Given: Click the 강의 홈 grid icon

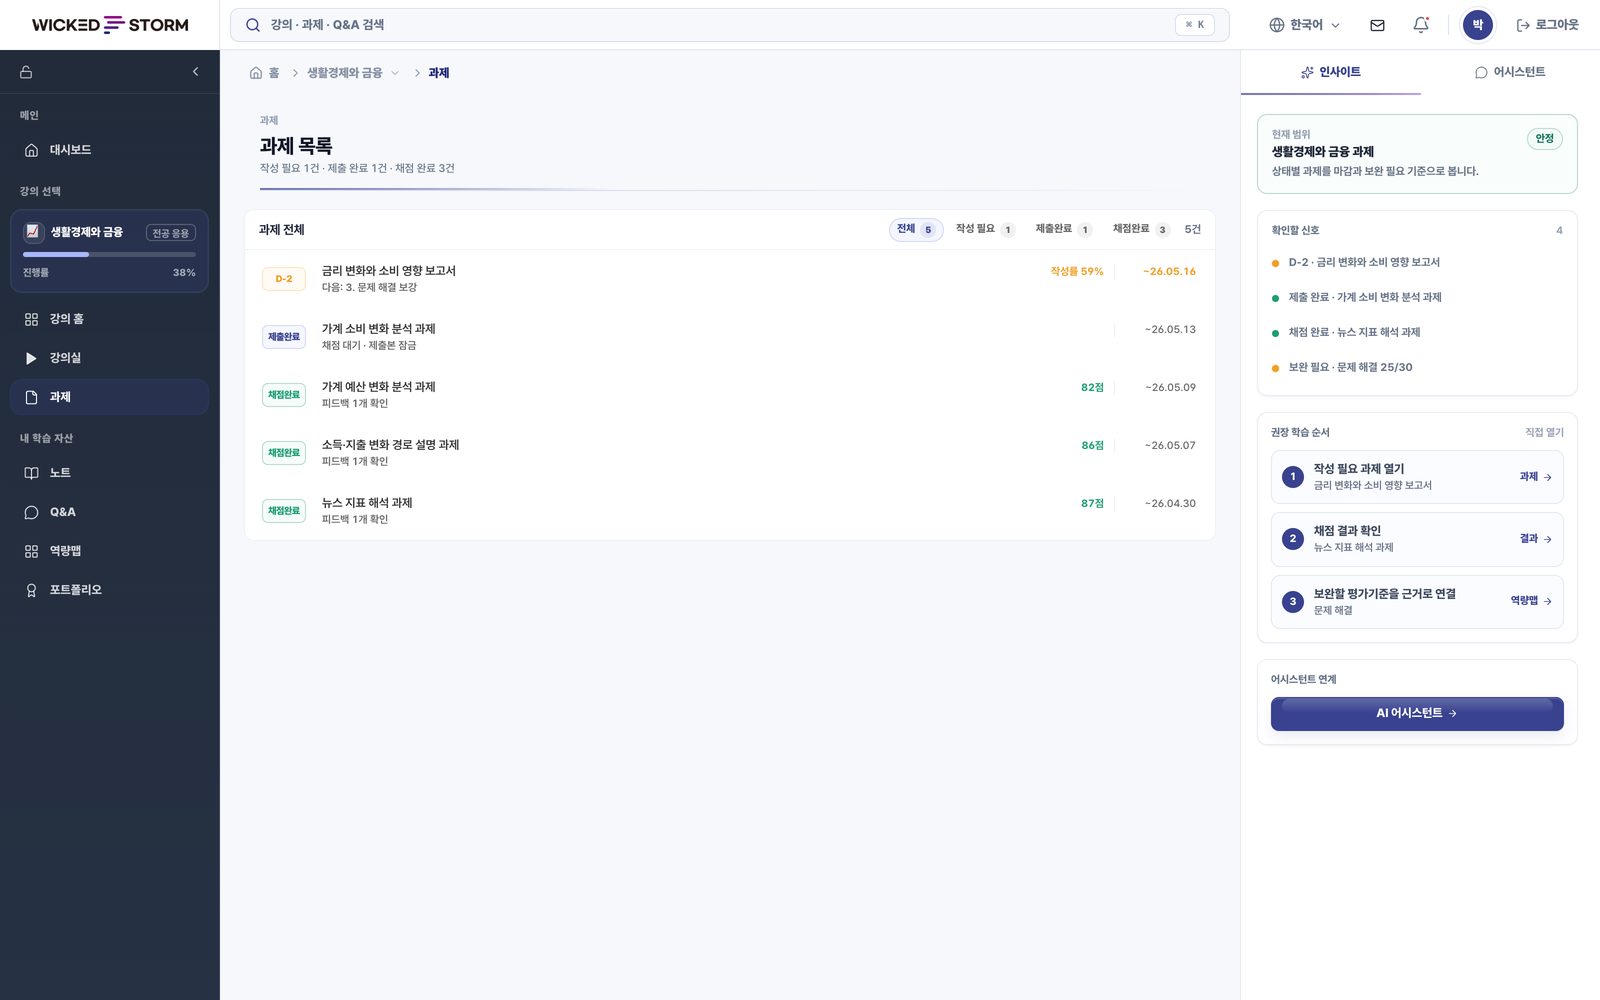Looking at the screenshot, I should coord(31,319).
